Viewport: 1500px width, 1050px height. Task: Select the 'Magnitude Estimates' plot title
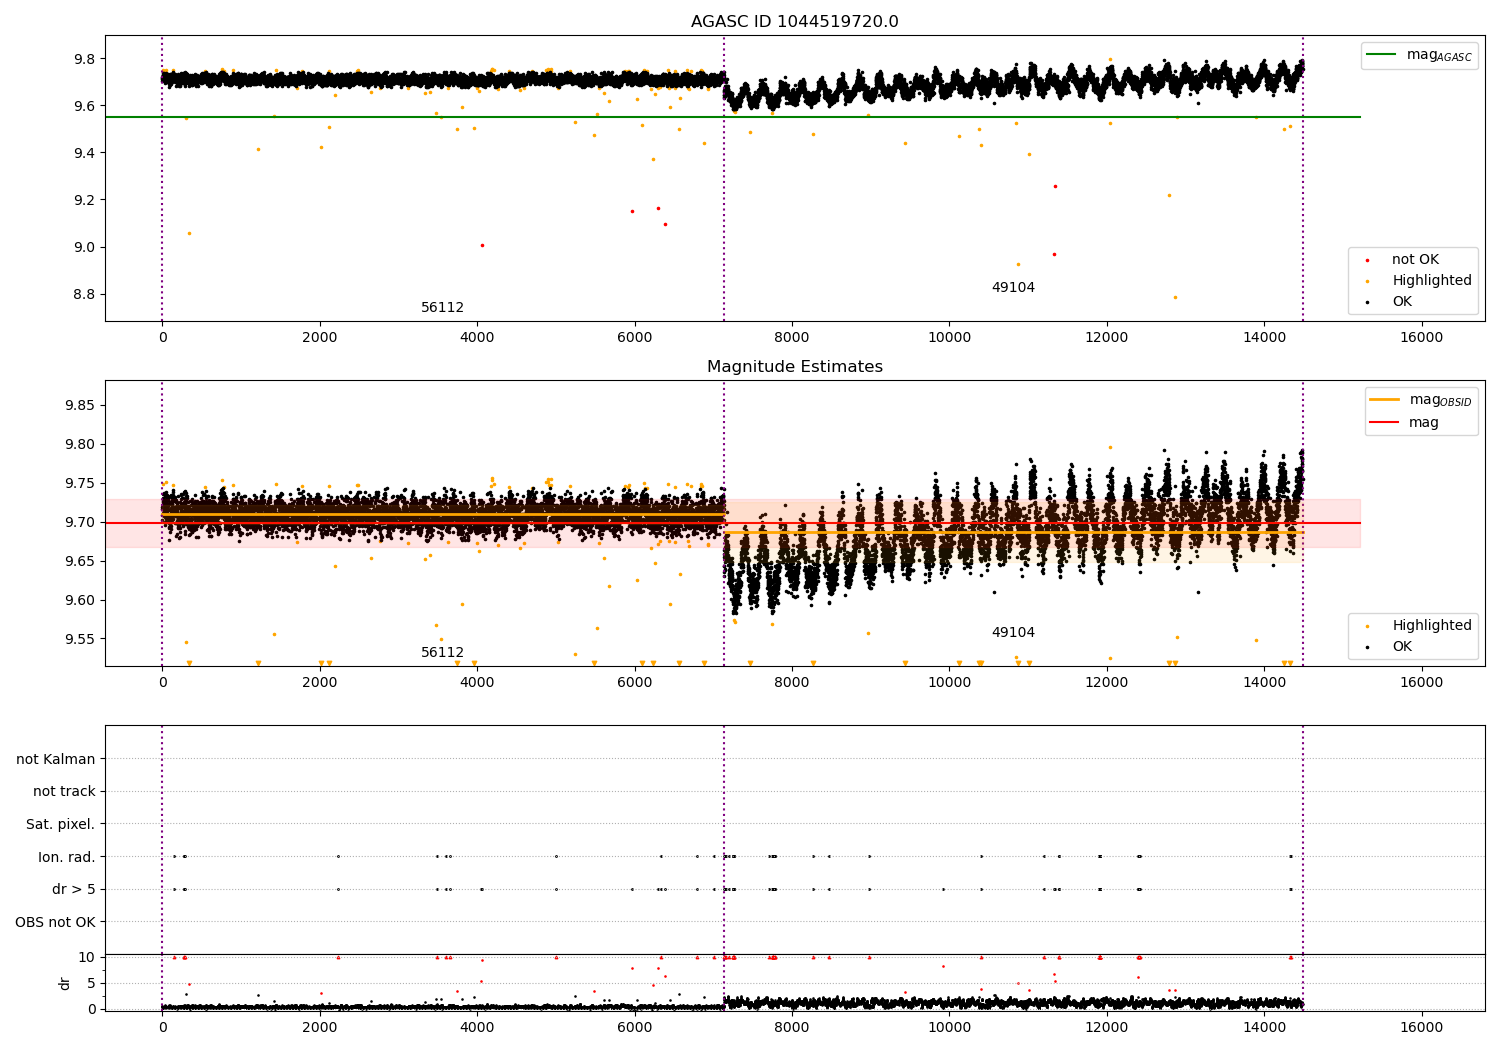795,367
